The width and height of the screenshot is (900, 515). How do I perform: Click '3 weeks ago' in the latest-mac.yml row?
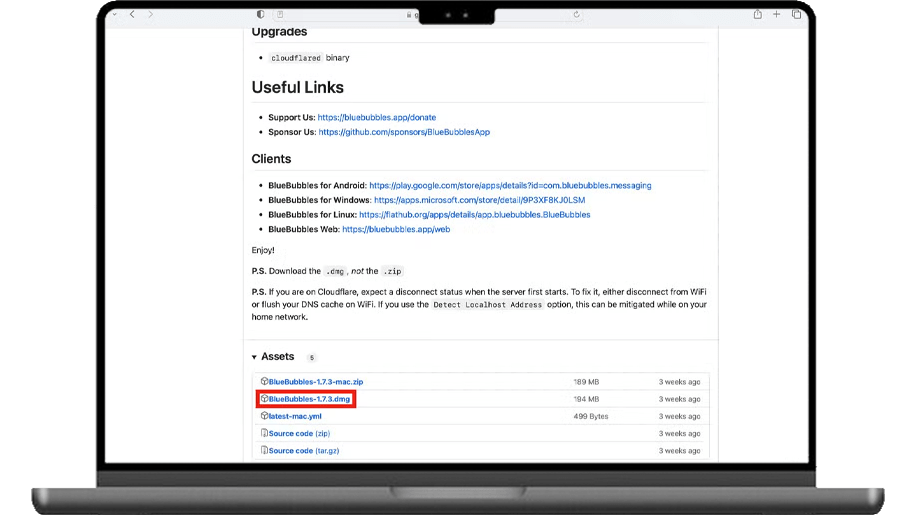tap(680, 416)
